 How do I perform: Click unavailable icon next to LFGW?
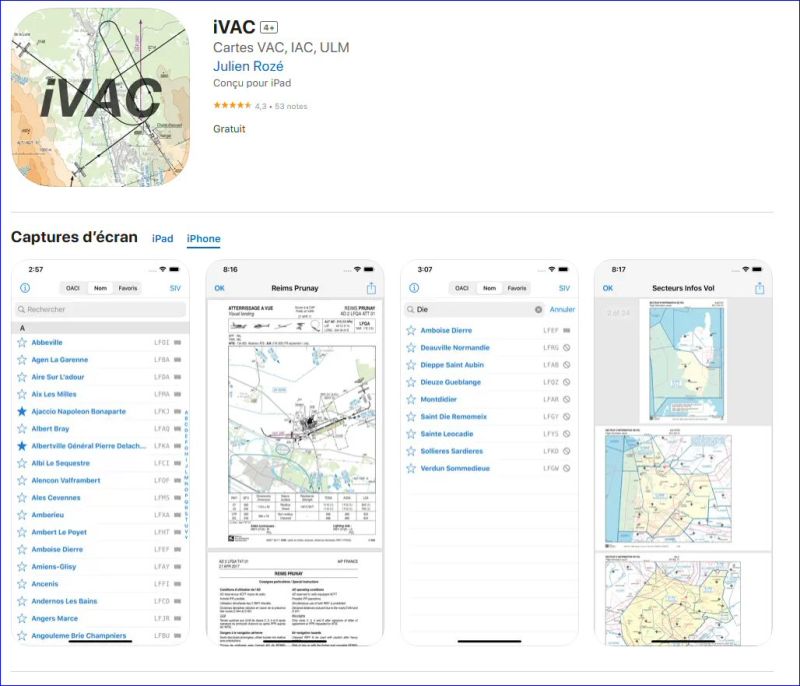point(566,468)
